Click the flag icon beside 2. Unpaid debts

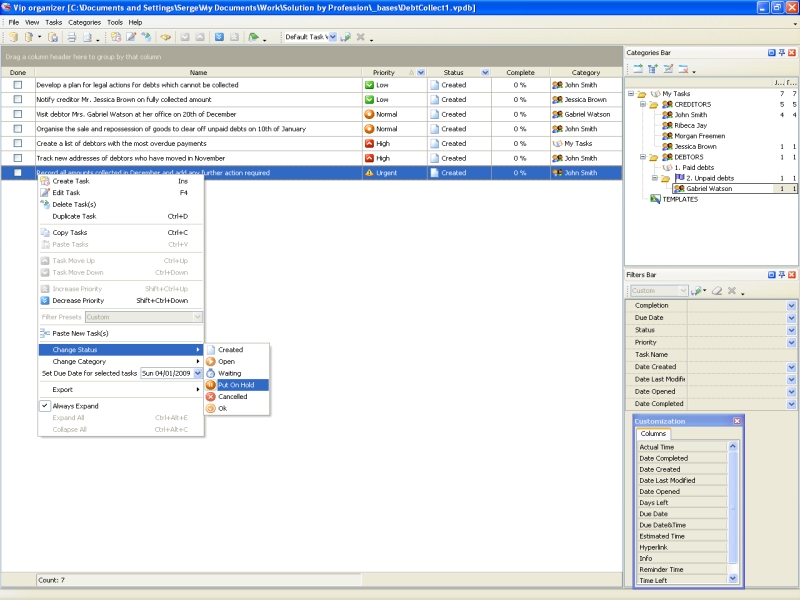pyautogui.click(x=679, y=177)
